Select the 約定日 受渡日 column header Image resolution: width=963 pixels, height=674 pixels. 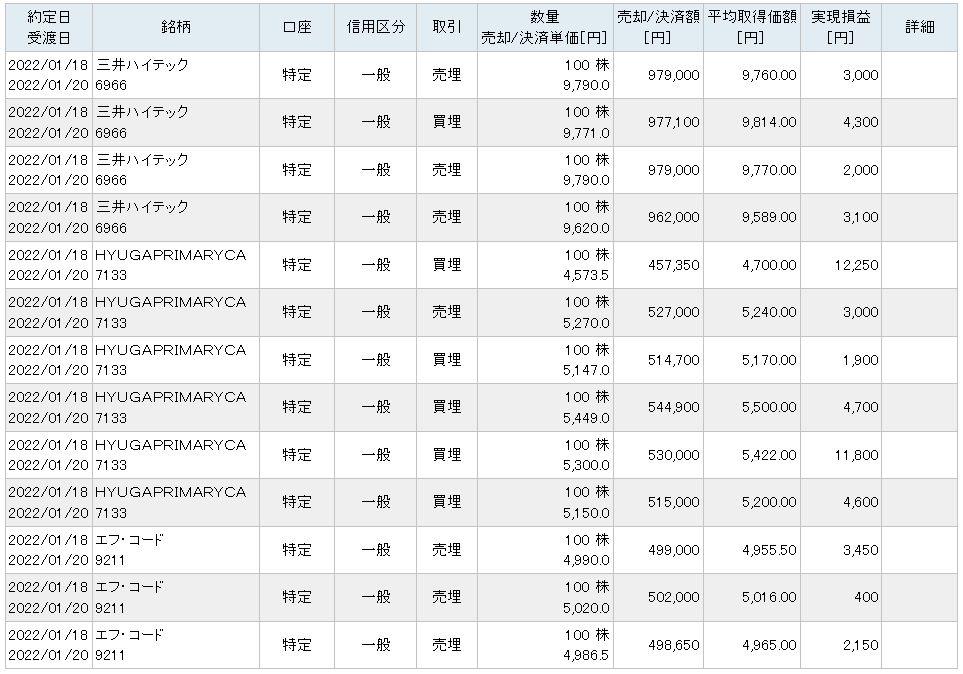pos(49,27)
